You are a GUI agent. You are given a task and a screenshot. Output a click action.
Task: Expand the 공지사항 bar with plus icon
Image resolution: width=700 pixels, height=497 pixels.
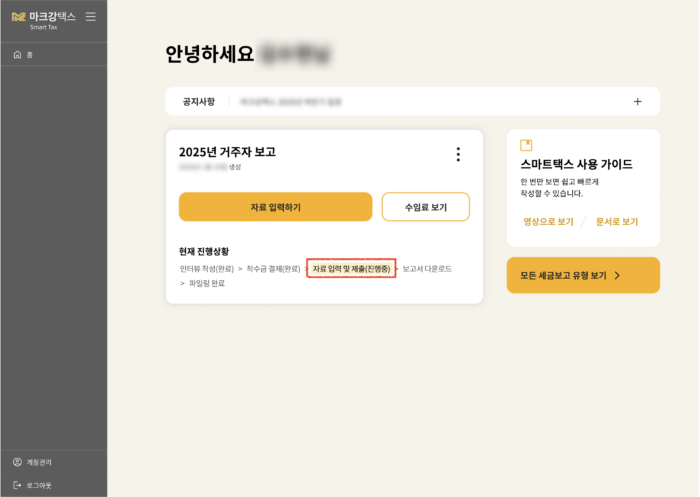point(638,101)
